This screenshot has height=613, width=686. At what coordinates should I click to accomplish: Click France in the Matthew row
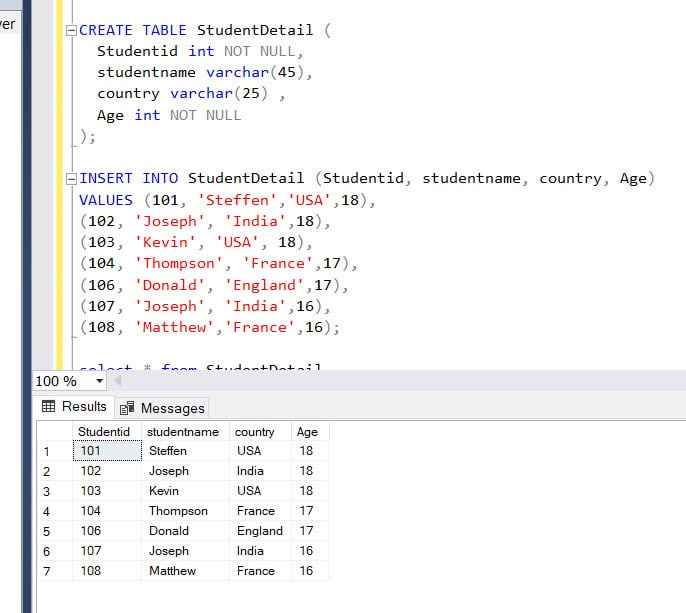point(260,571)
